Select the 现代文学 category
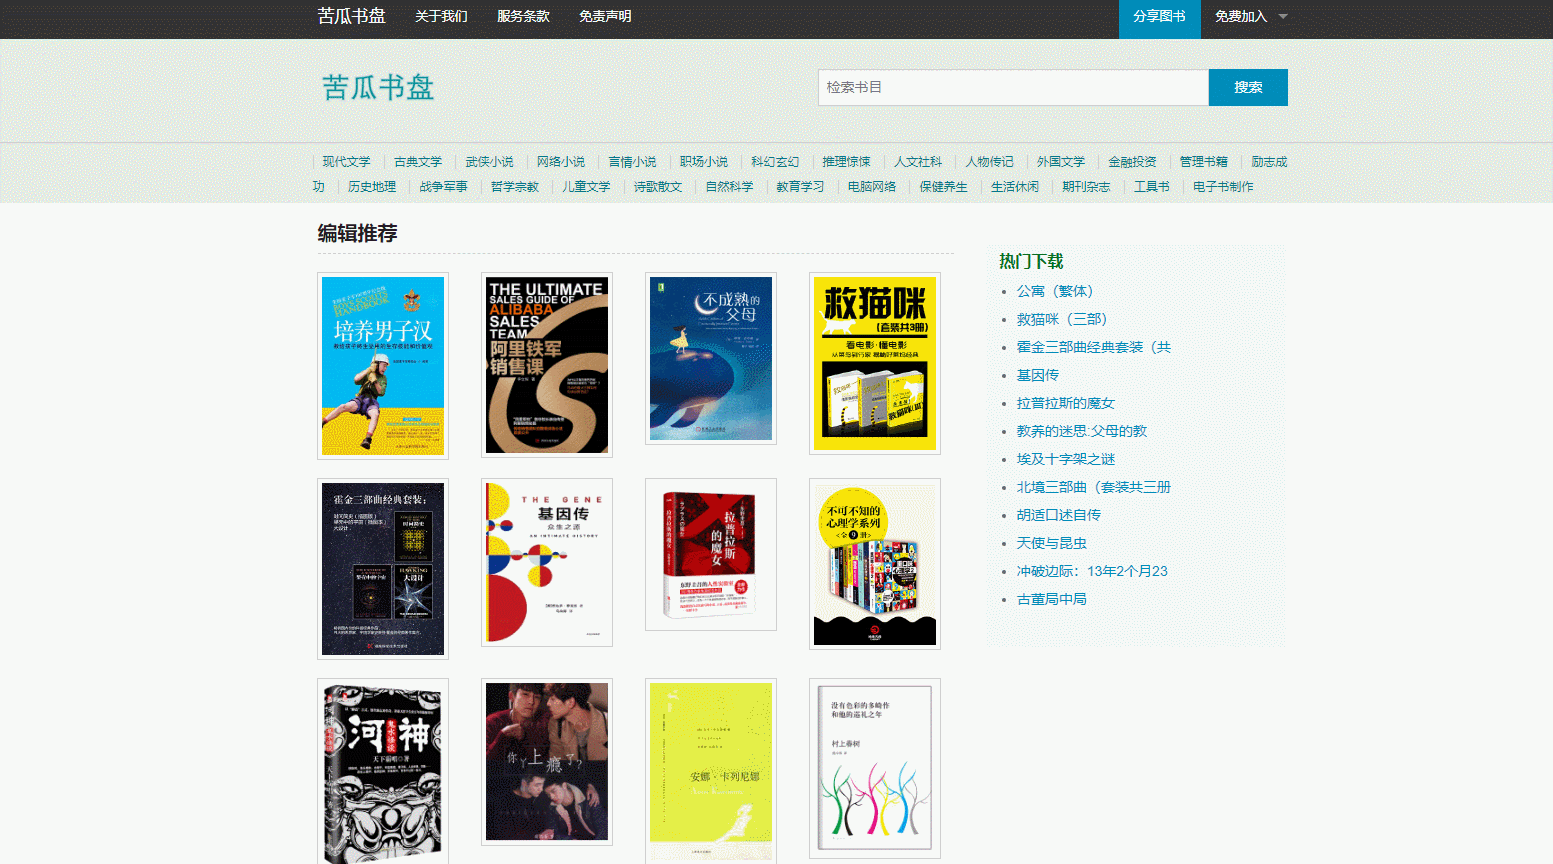The image size is (1553, 864). (x=346, y=162)
